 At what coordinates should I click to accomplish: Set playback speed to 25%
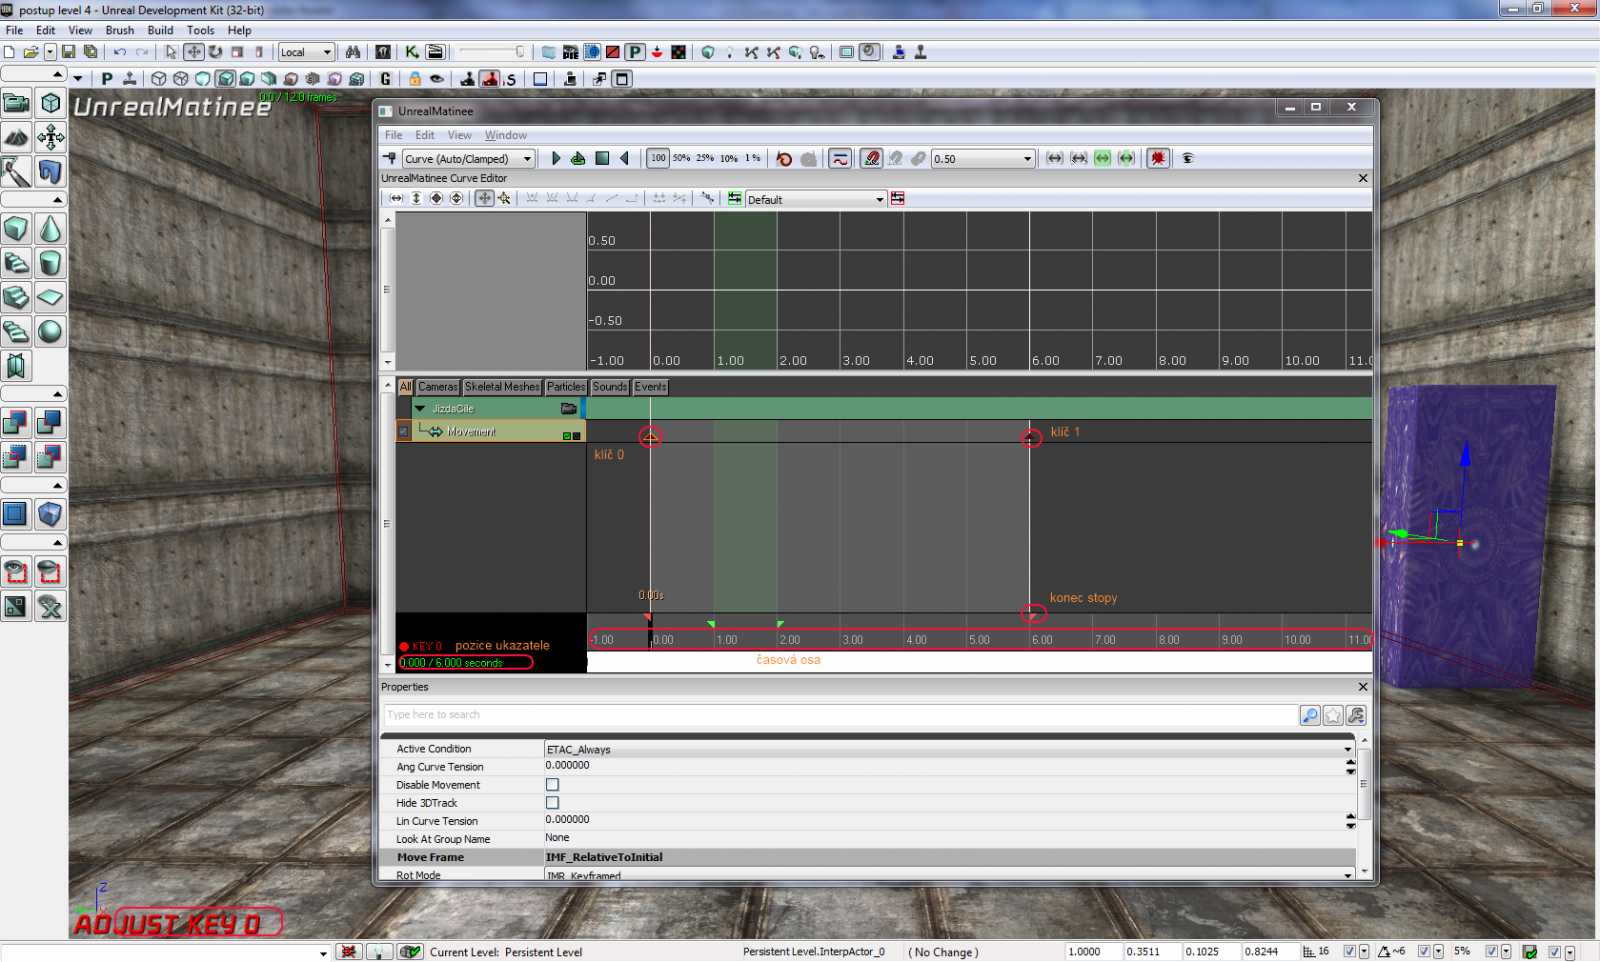706,158
